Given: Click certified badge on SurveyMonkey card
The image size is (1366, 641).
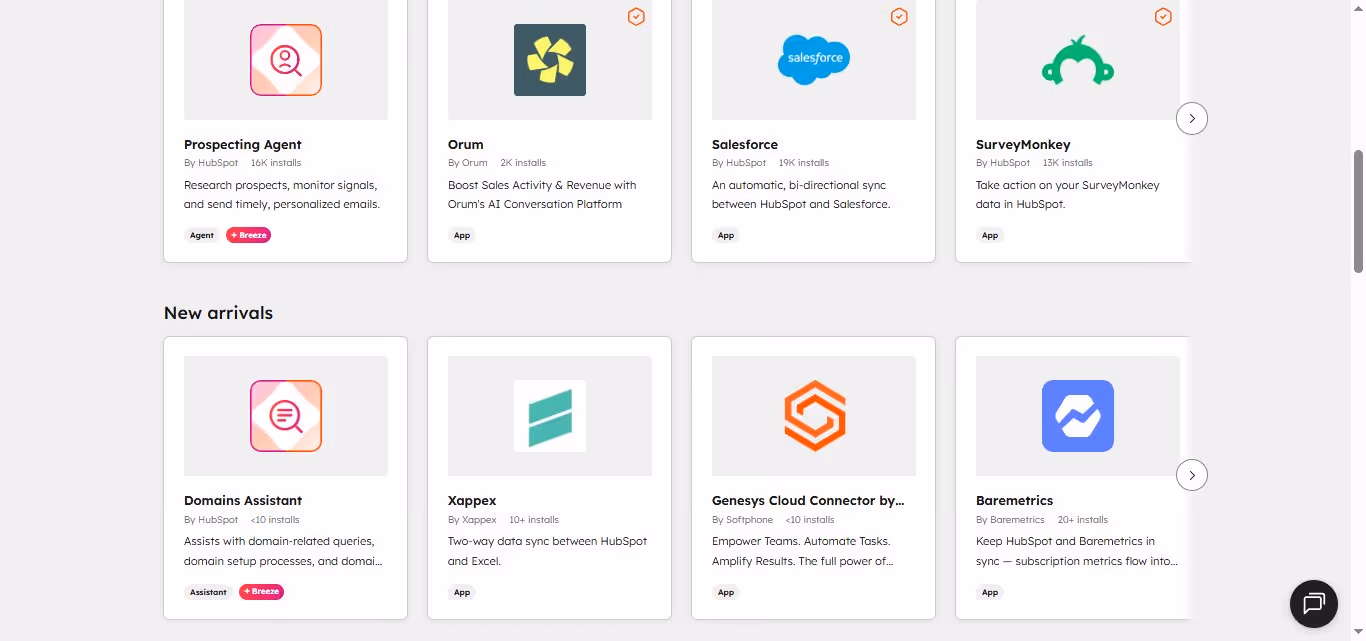Looking at the screenshot, I should click(x=1163, y=17).
